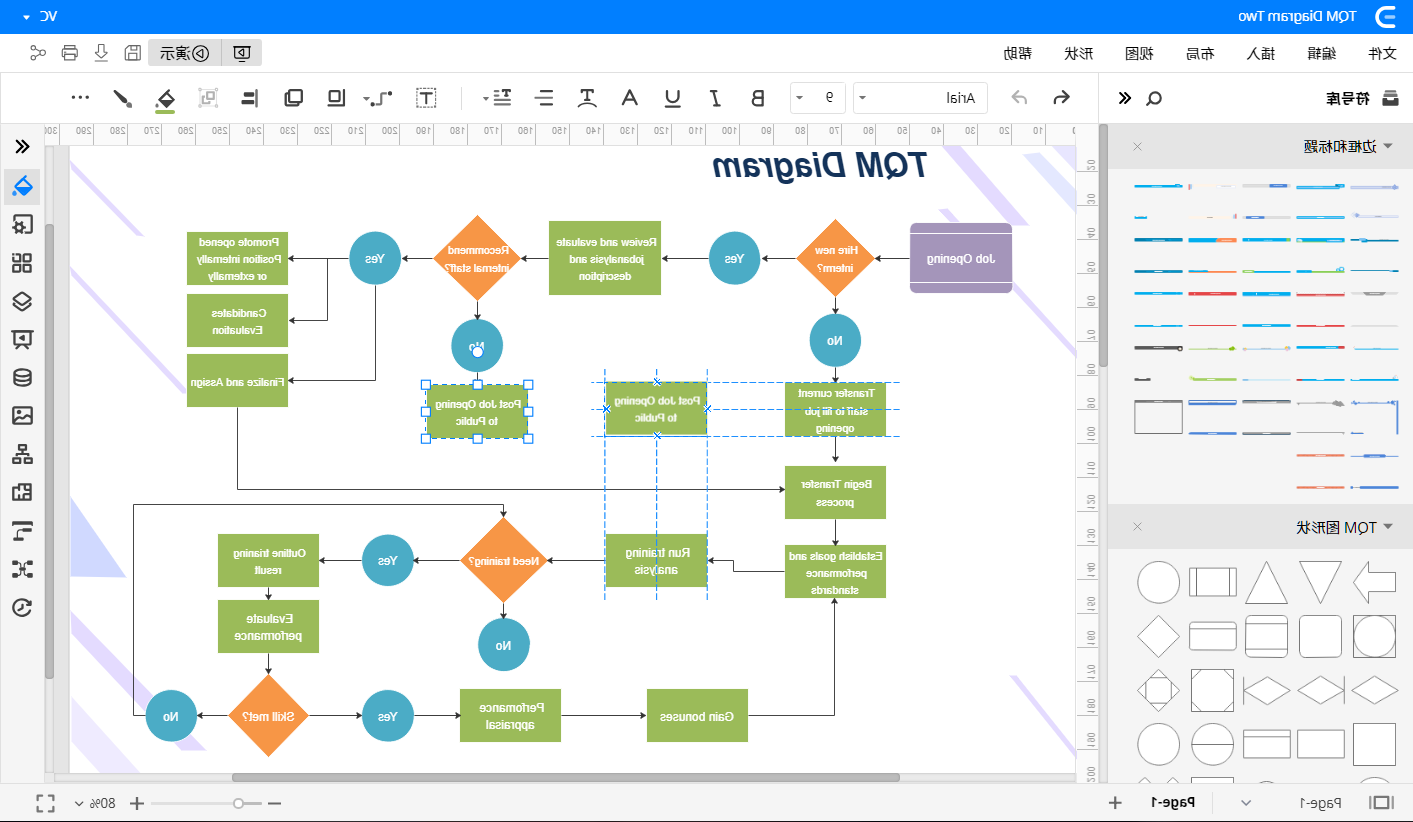Image resolution: width=1413 pixels, height=822 pixels.
Task: Click the download/export icon
Action: pos(101,53)
